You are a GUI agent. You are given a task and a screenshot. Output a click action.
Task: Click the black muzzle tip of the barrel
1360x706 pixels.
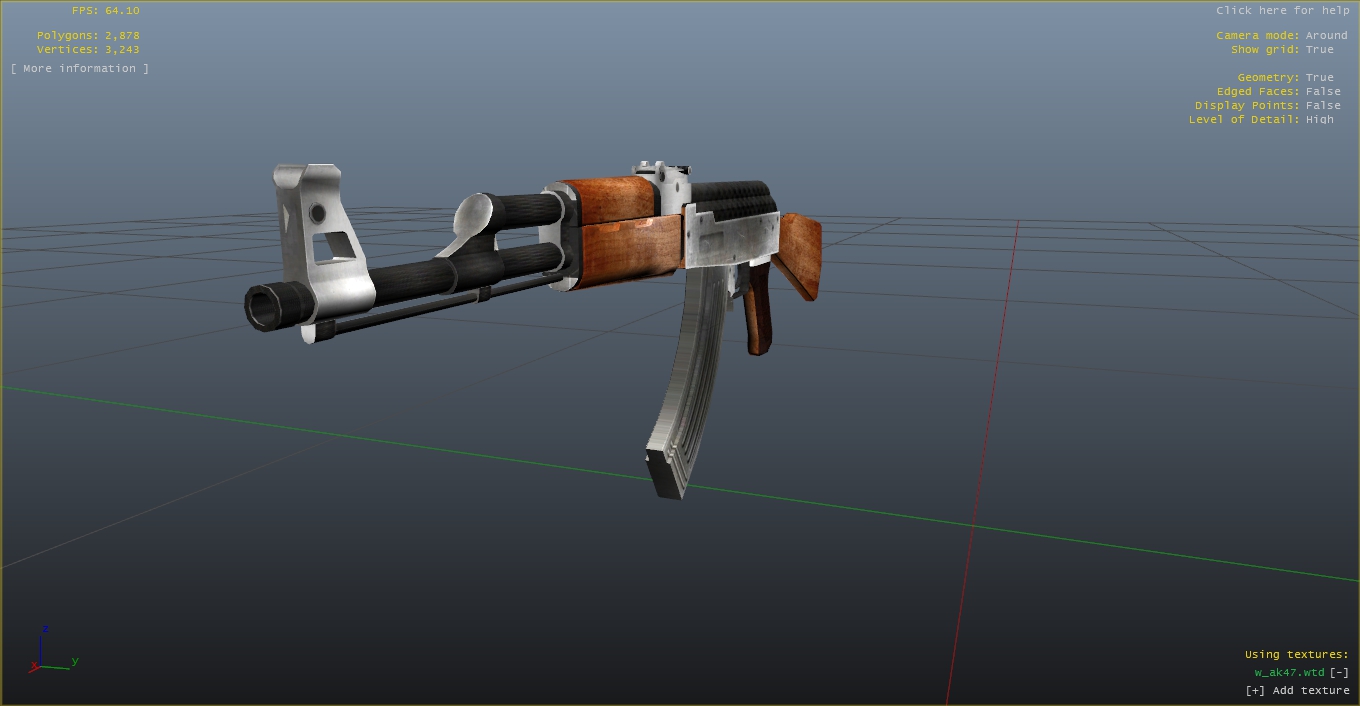coord(266,306)
